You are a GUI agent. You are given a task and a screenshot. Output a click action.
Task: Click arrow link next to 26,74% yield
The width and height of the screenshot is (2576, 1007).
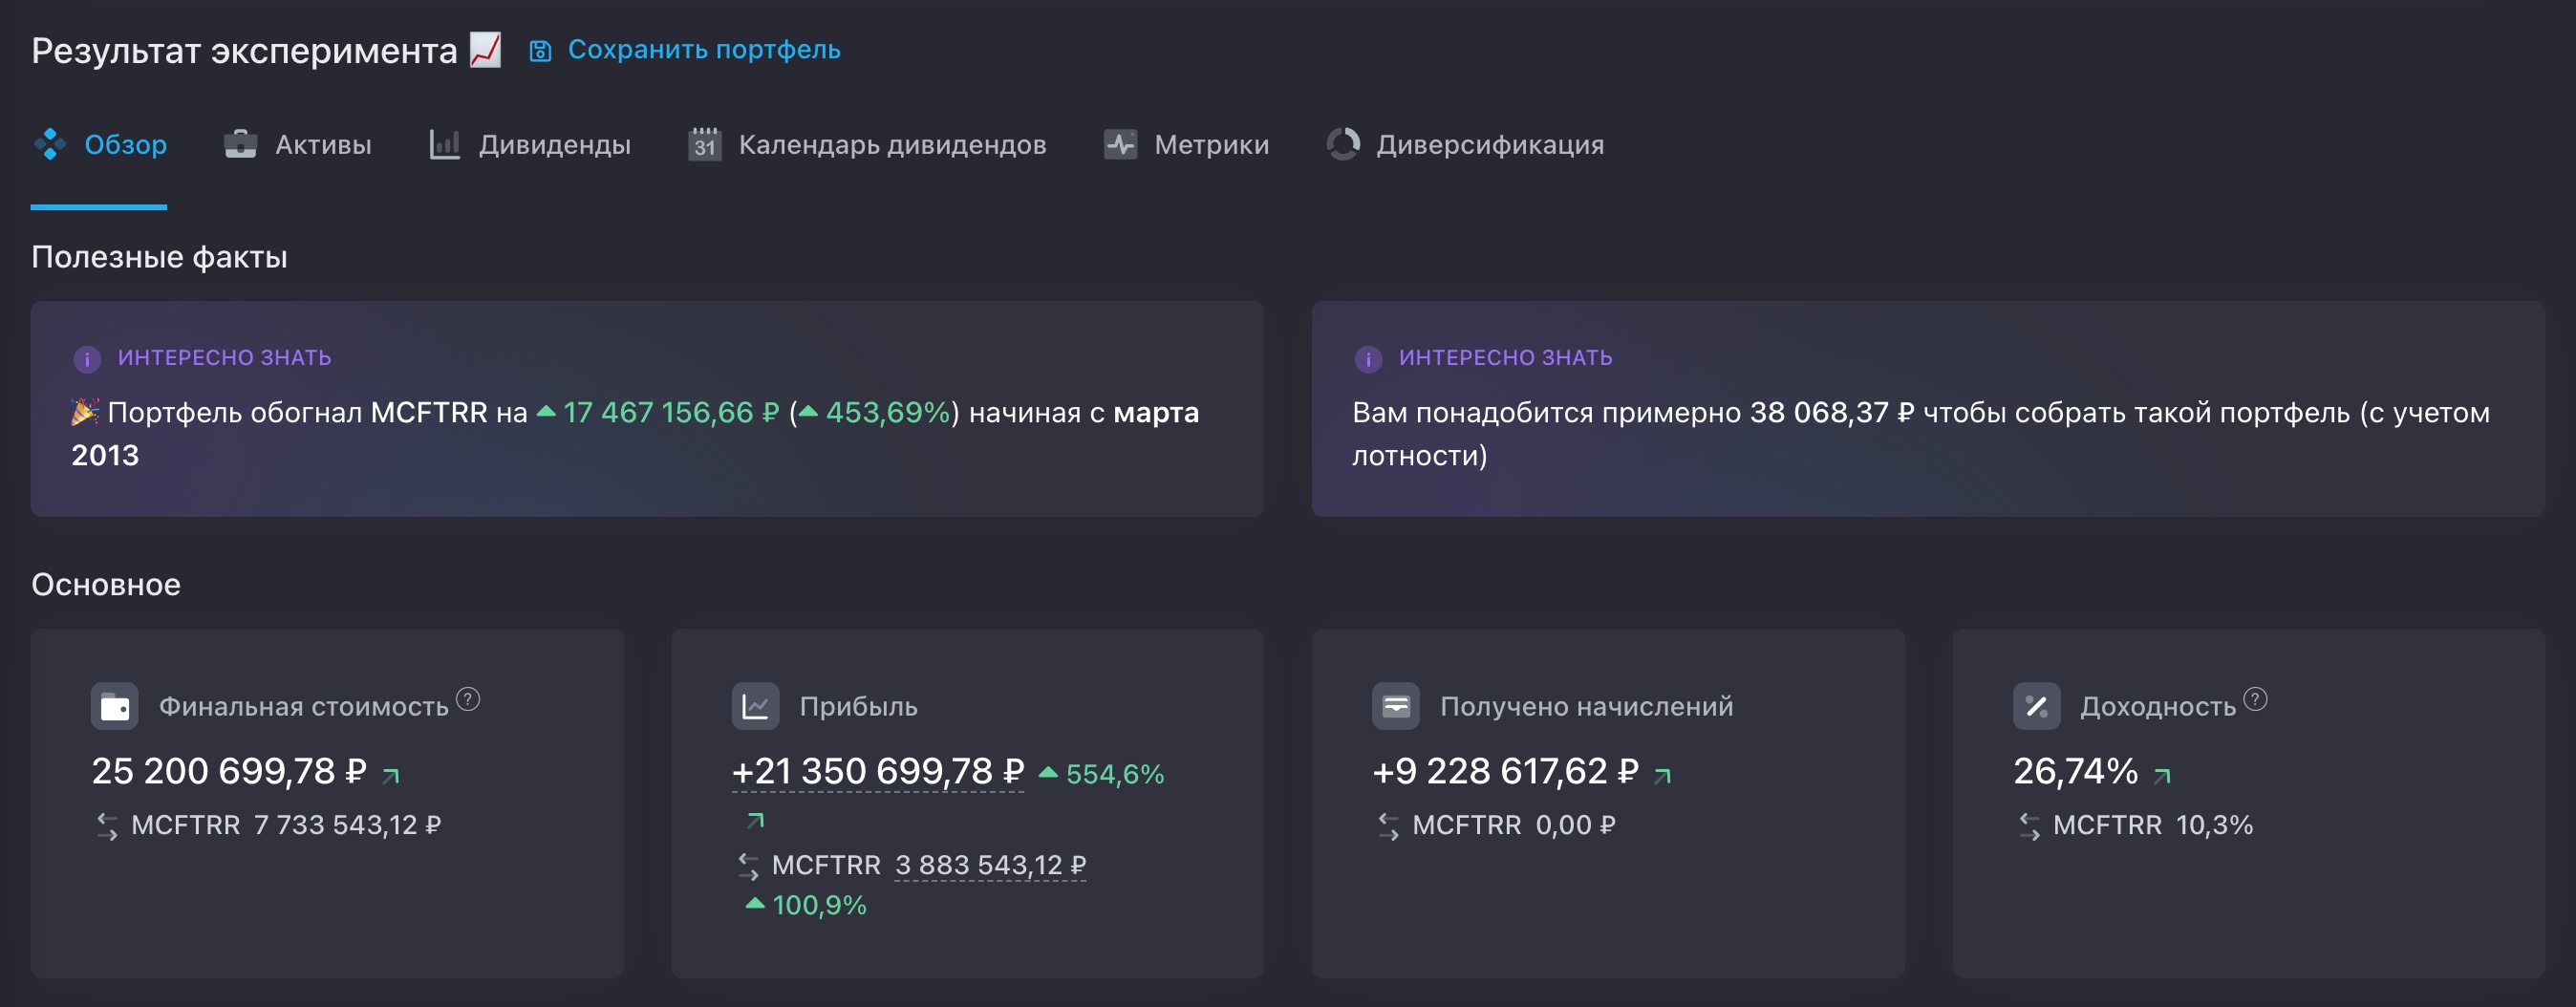tap(2162, 775)
